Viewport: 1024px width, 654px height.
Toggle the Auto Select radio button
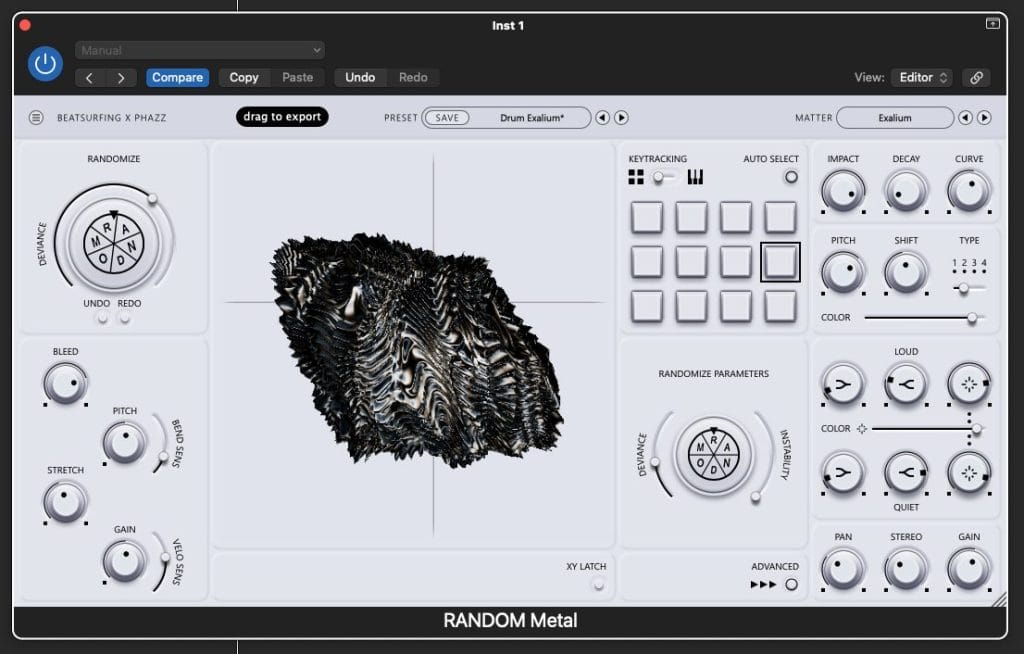pyautogui.click(x=791, y=177)
